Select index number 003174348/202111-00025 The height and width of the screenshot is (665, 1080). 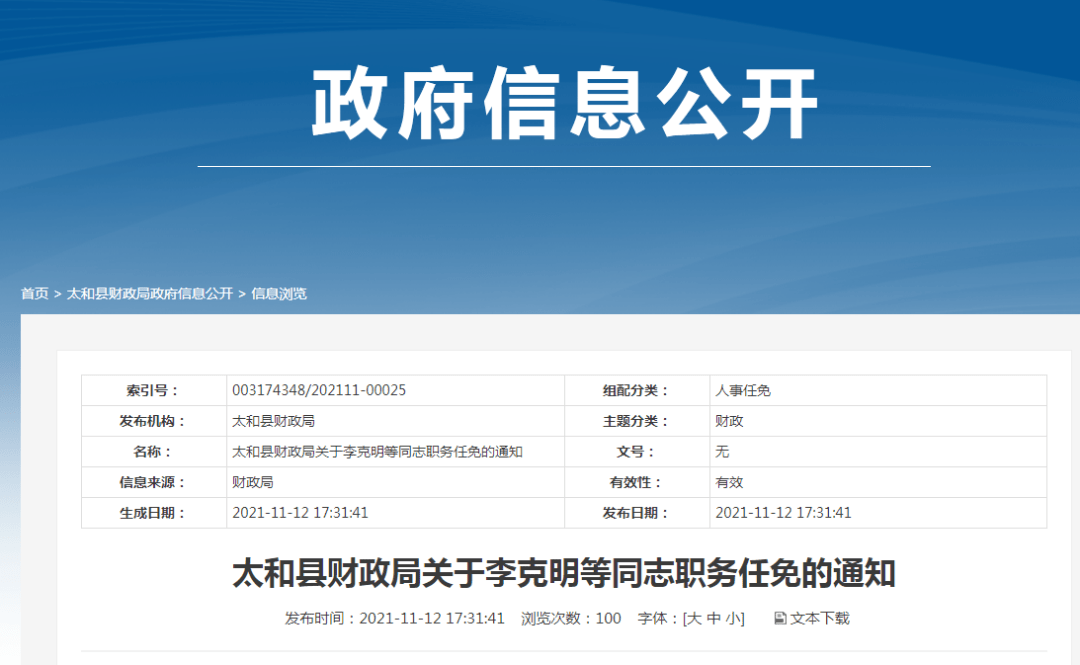(319, 390)
